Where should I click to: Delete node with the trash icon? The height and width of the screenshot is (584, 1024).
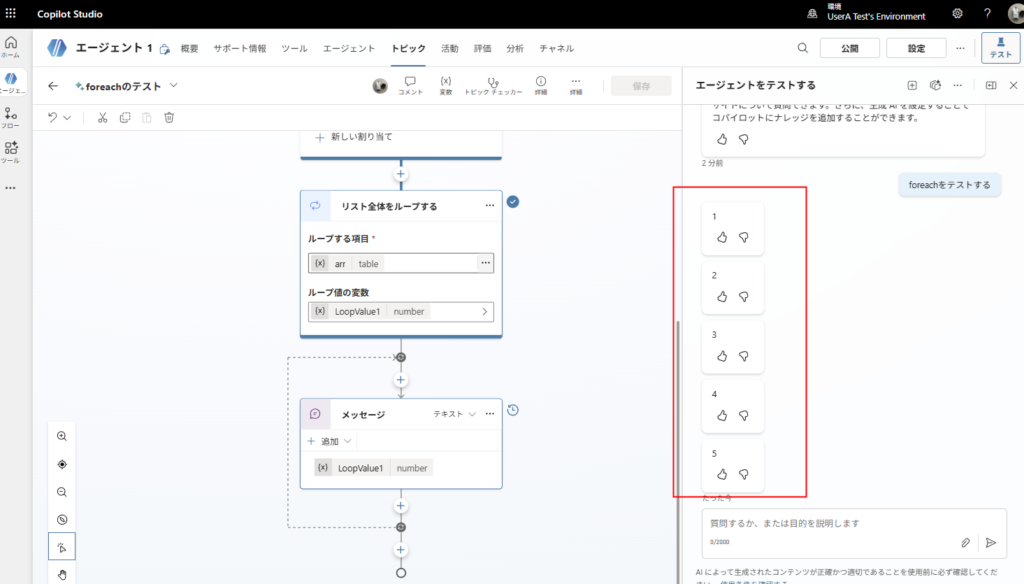tap(169, 117)
